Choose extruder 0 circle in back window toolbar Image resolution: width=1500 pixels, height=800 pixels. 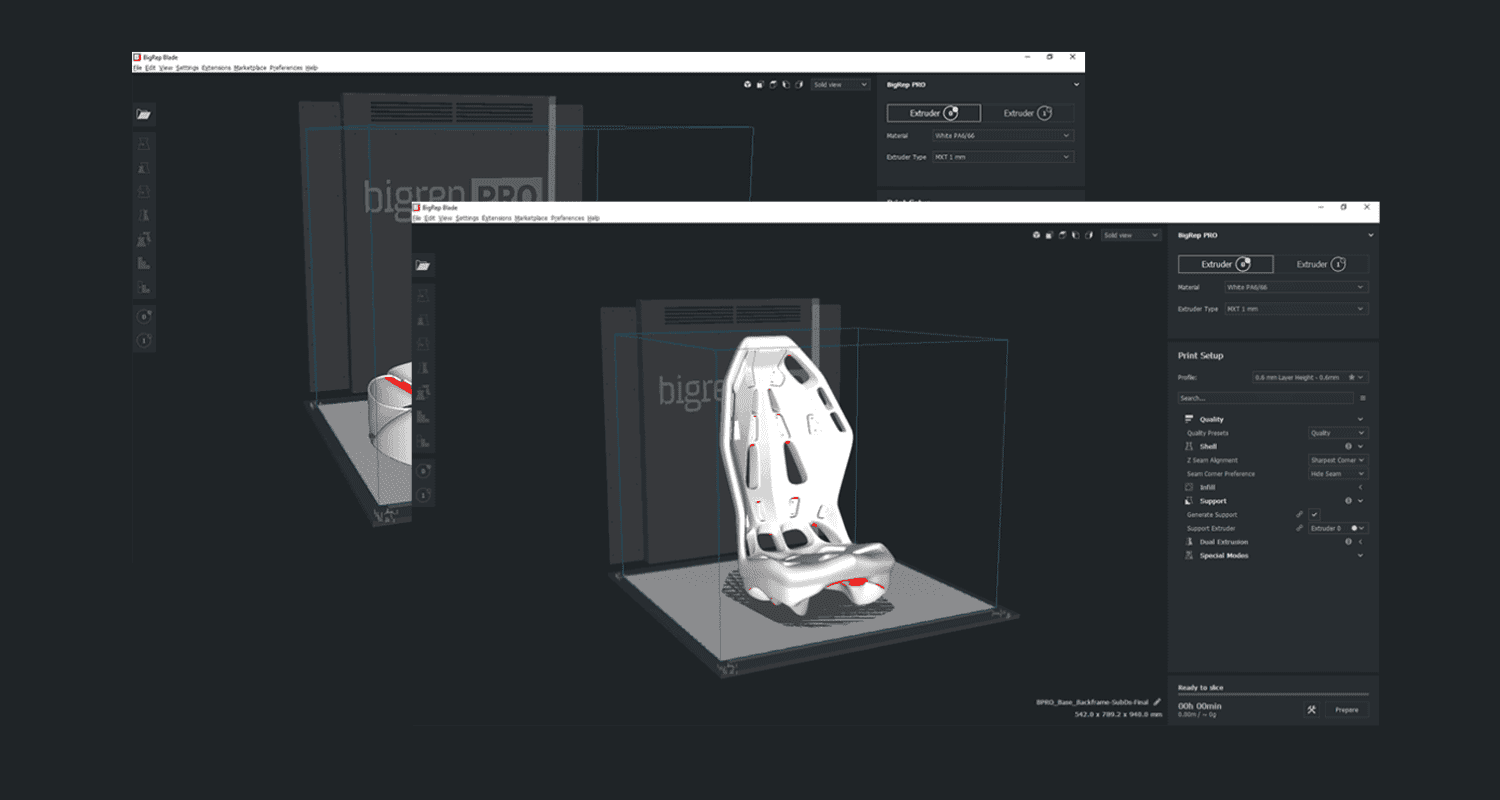144,317
